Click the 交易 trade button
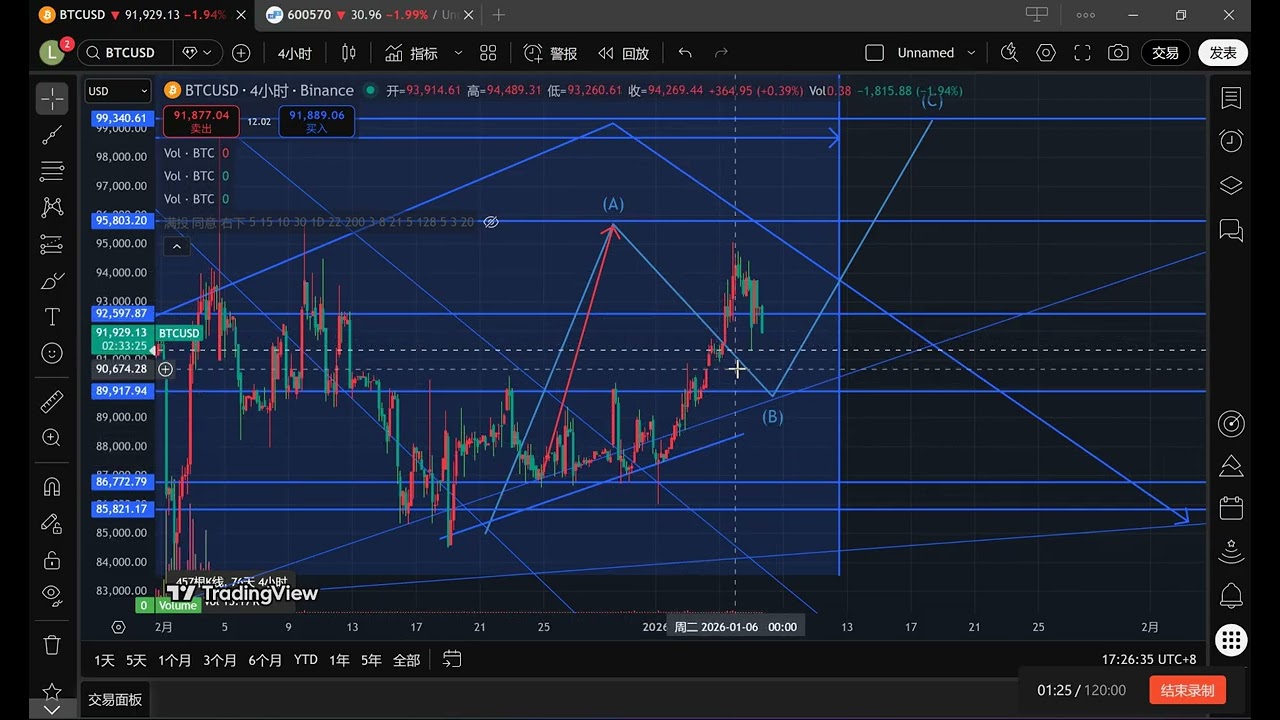 pos(1165,53)
